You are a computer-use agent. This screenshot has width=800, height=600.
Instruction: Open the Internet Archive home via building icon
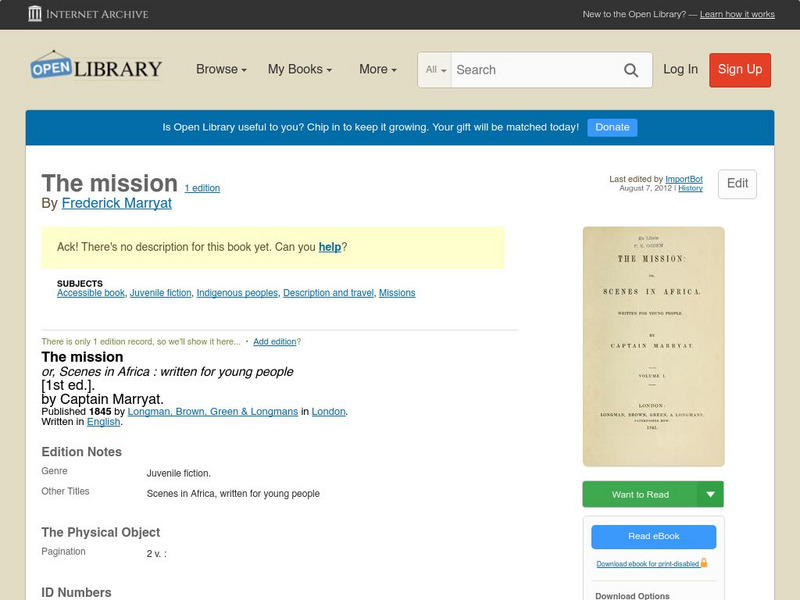[x=34, y=14]
